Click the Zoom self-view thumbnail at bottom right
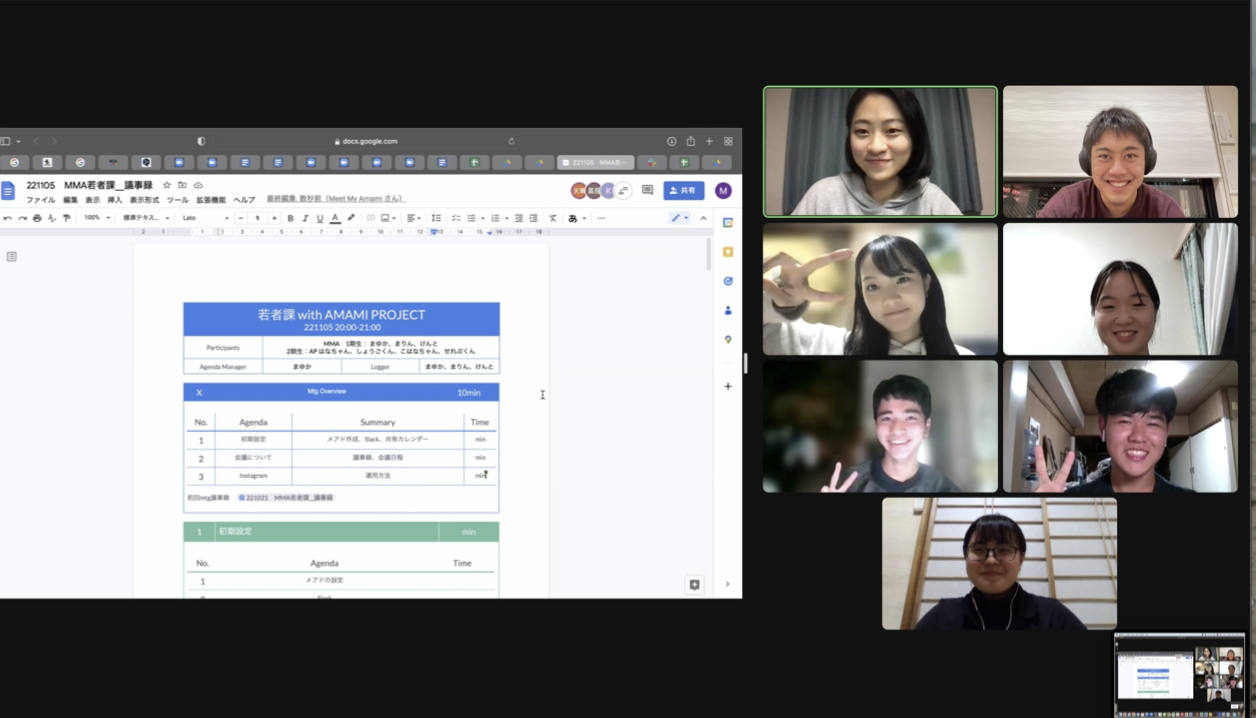This screenshot has width=1256, height=718. click(x=1180, y=674)
